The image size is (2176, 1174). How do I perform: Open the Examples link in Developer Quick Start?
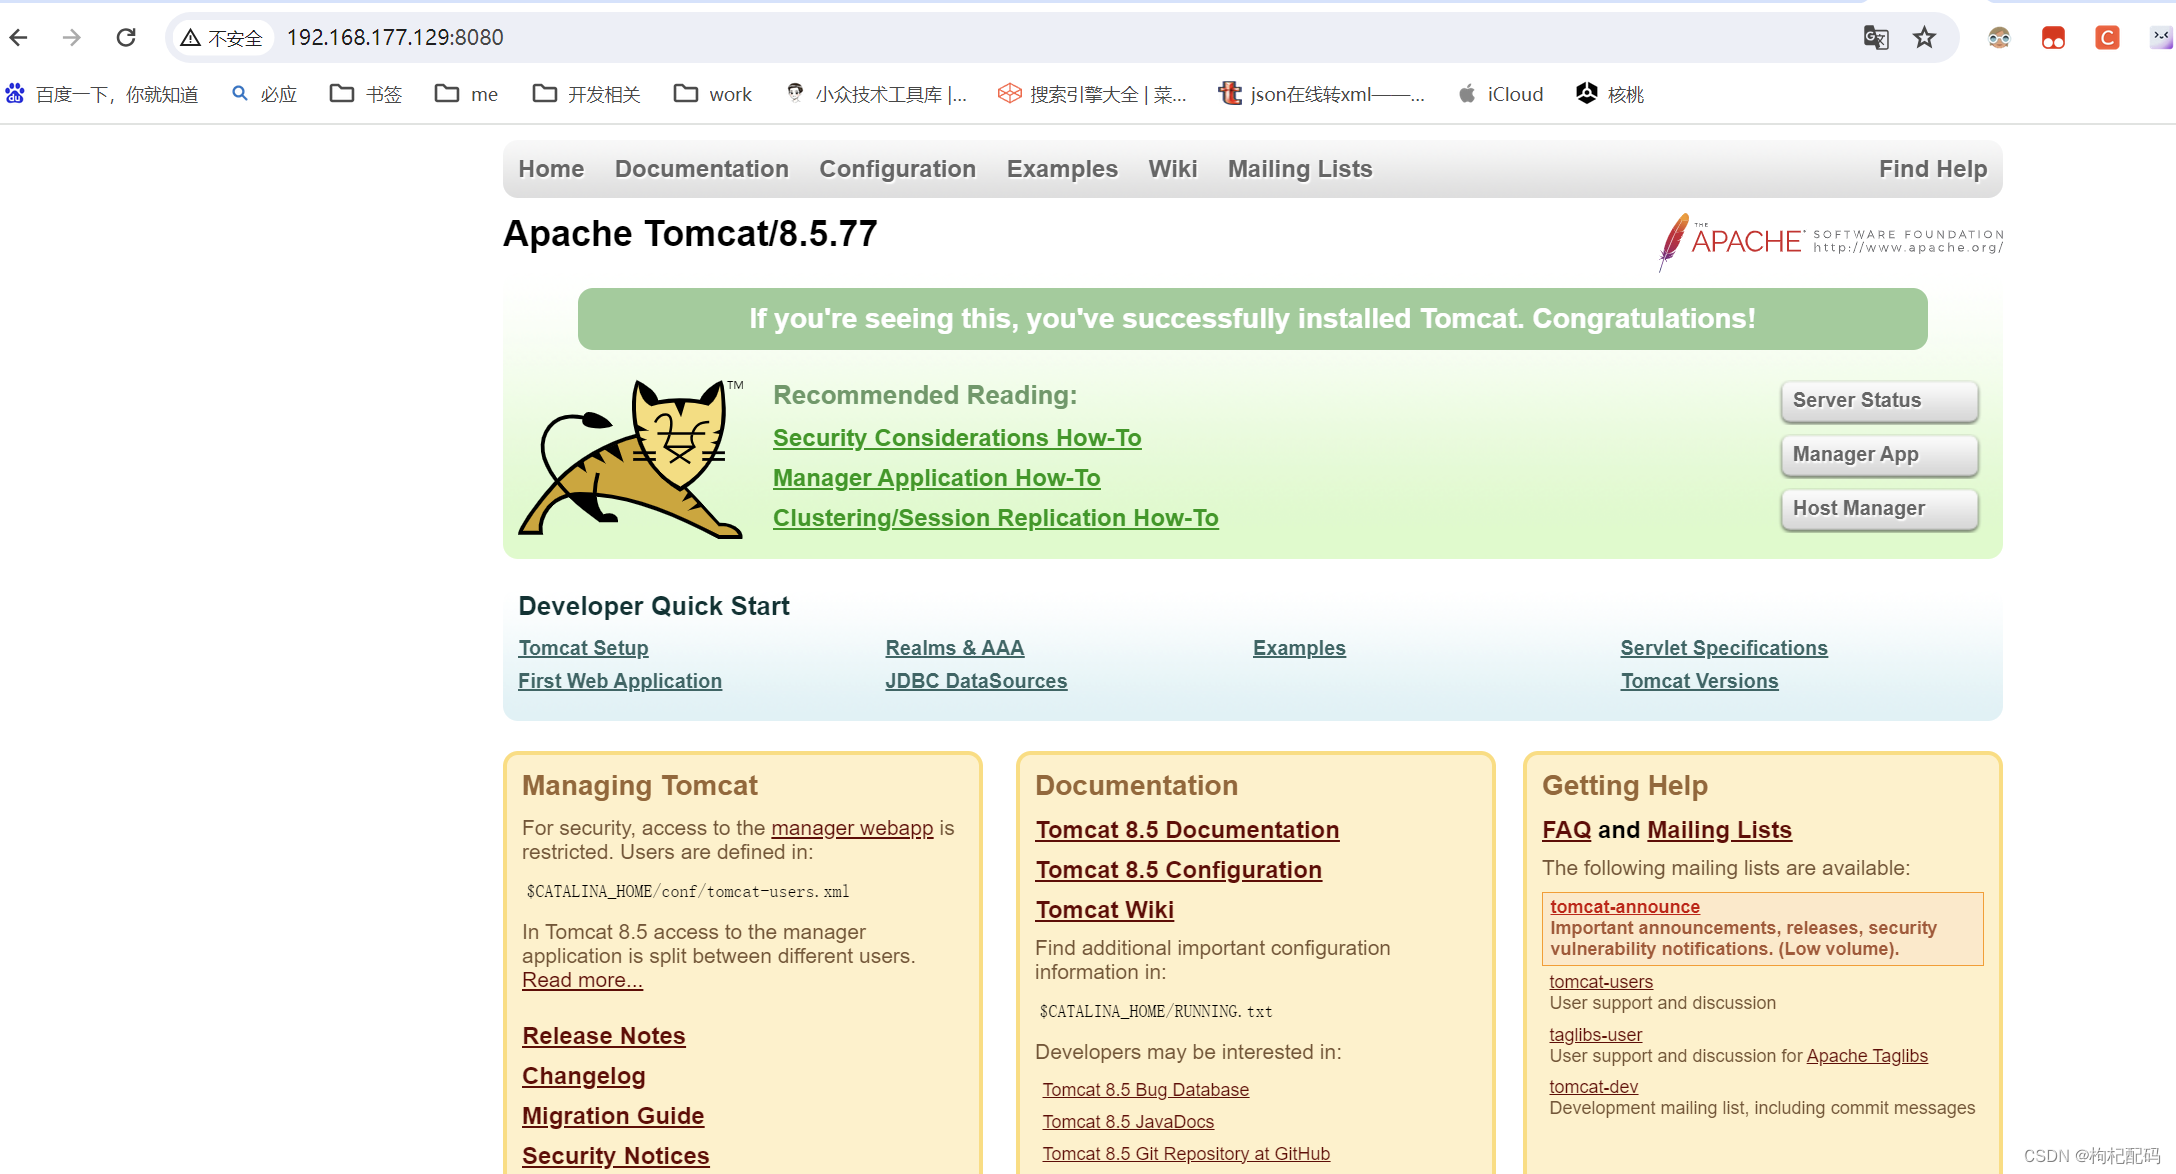(1299, 648)
